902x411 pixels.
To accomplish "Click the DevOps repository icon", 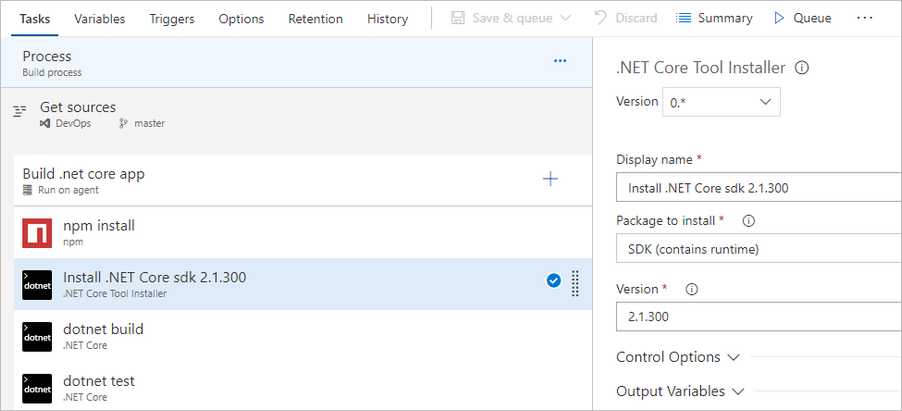I will [45, 123].
